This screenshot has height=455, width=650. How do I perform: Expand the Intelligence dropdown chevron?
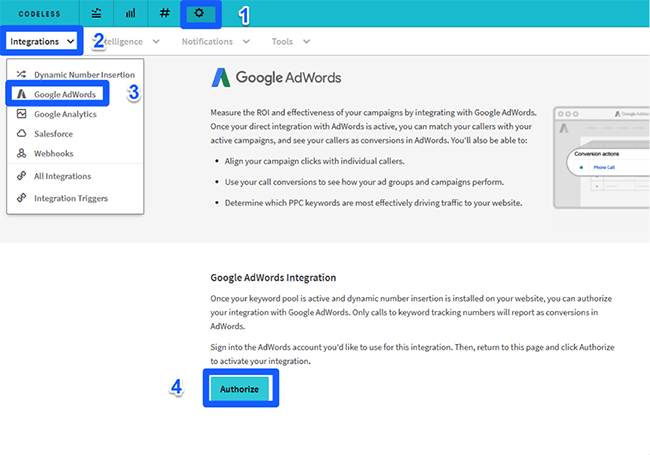[156, 41]
